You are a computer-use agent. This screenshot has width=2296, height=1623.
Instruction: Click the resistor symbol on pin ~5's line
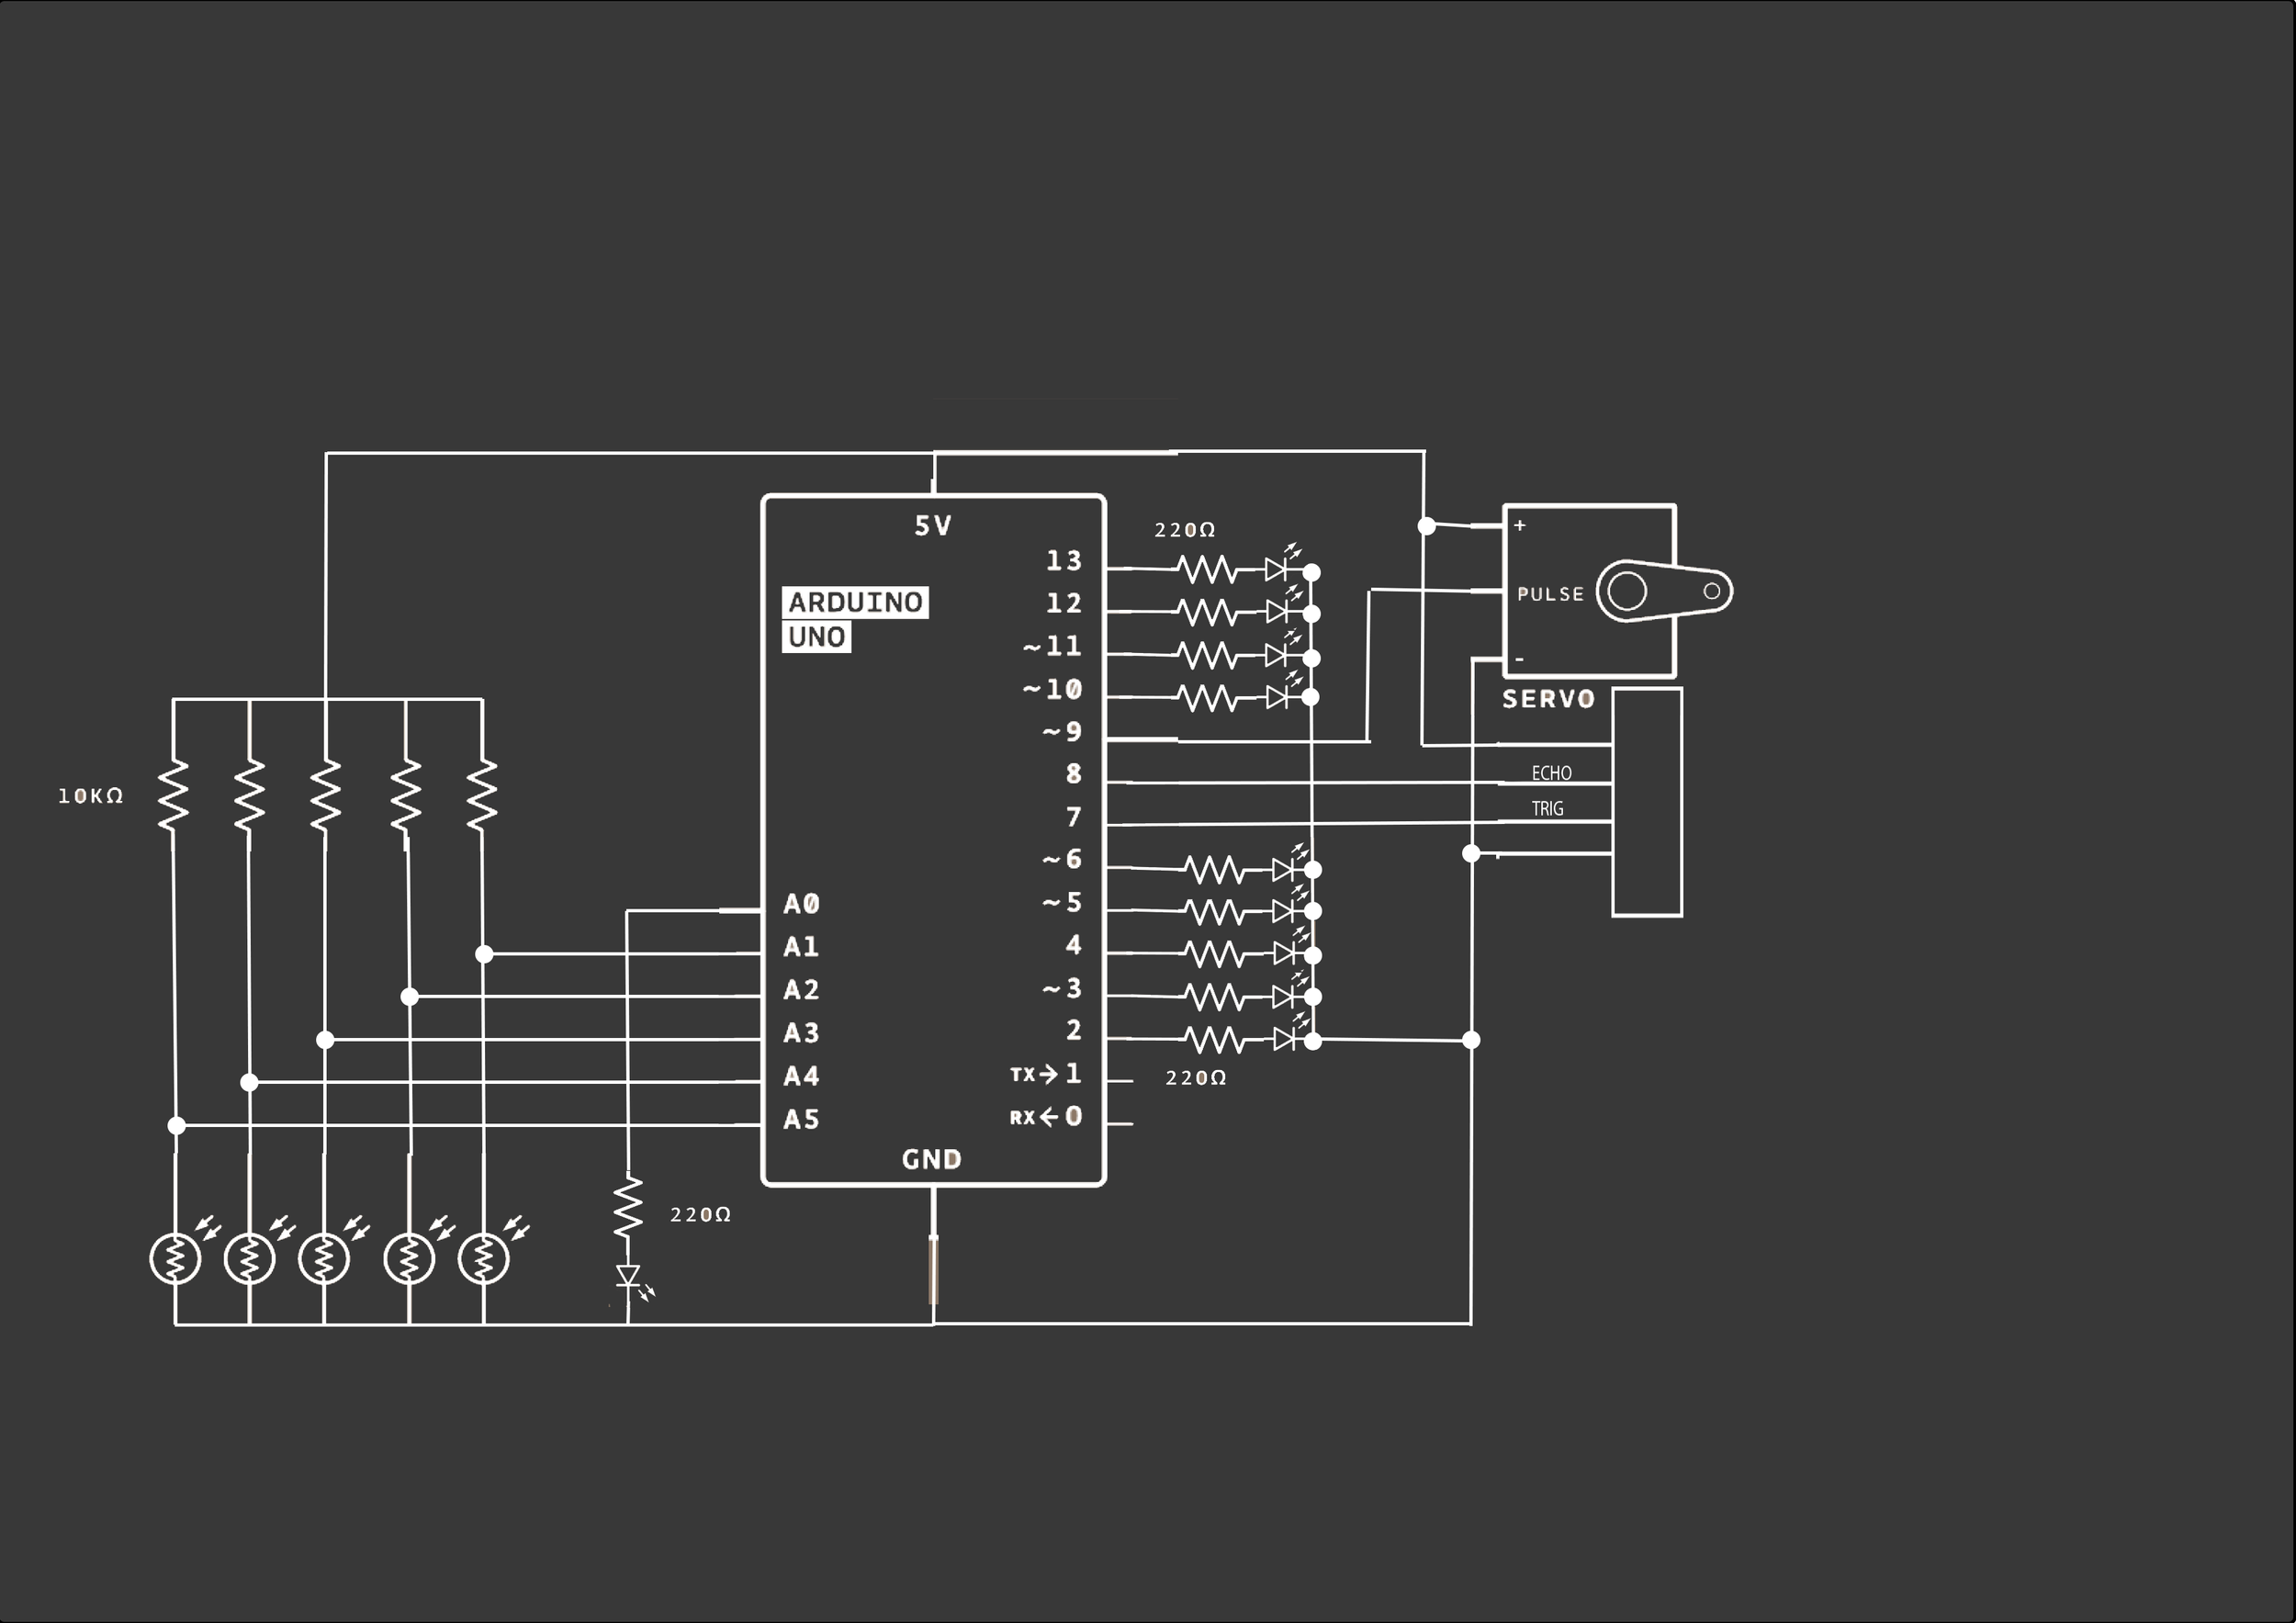tap(1216, 912)
